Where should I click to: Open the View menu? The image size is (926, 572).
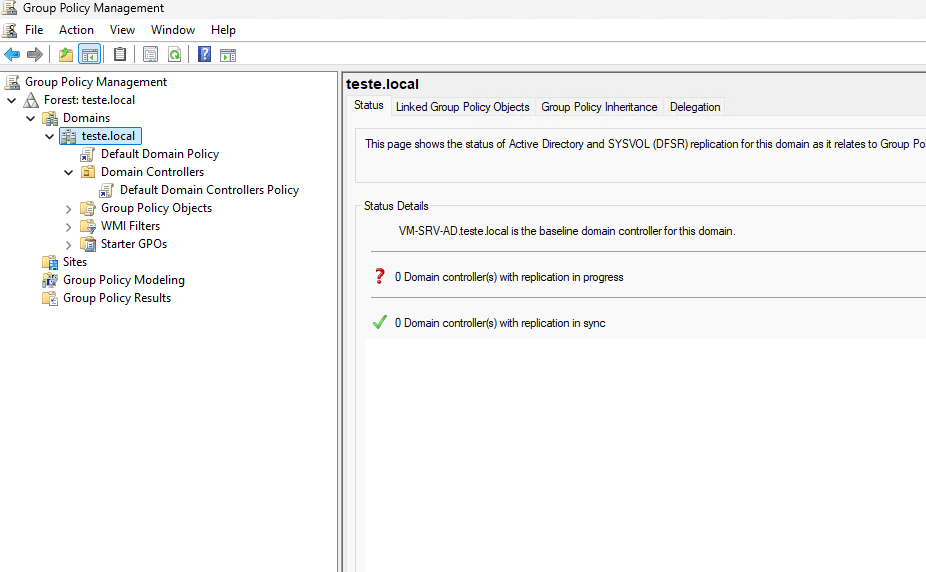(x=122, y=30)
